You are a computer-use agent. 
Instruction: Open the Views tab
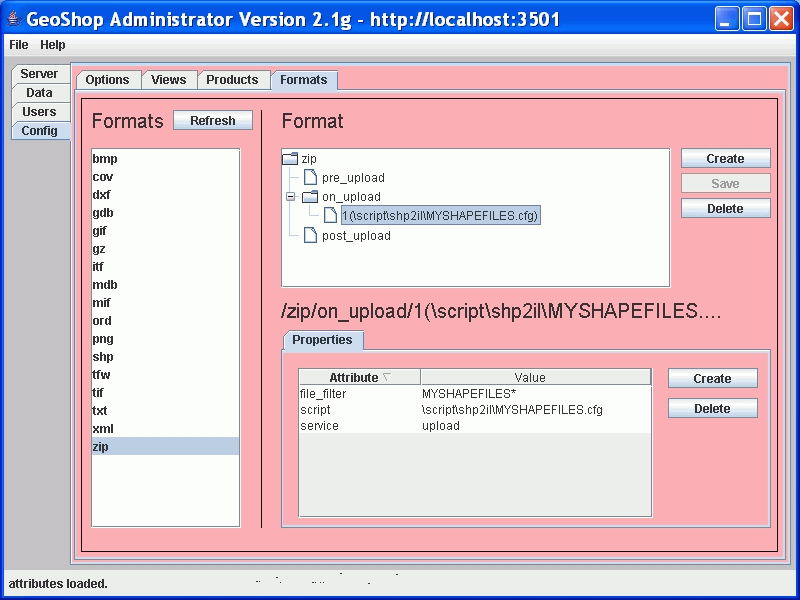click(168, 80)
